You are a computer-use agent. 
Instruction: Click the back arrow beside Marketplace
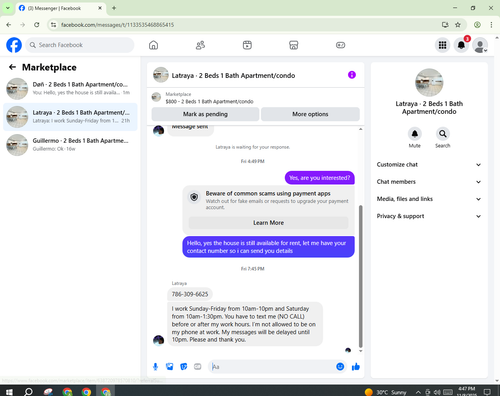tap(12, 67)
